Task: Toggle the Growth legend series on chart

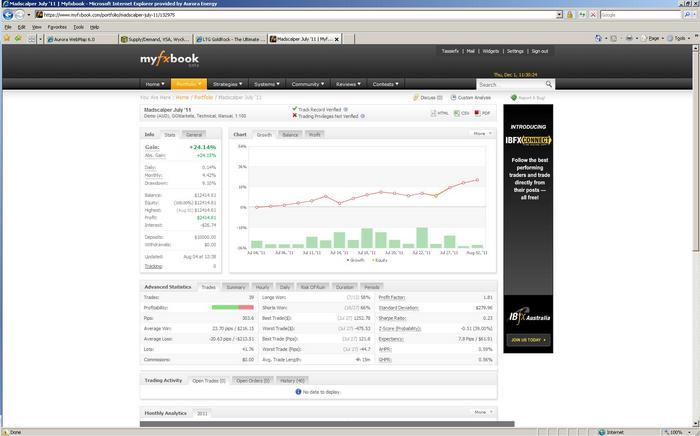Action: [x=356, y=260]
